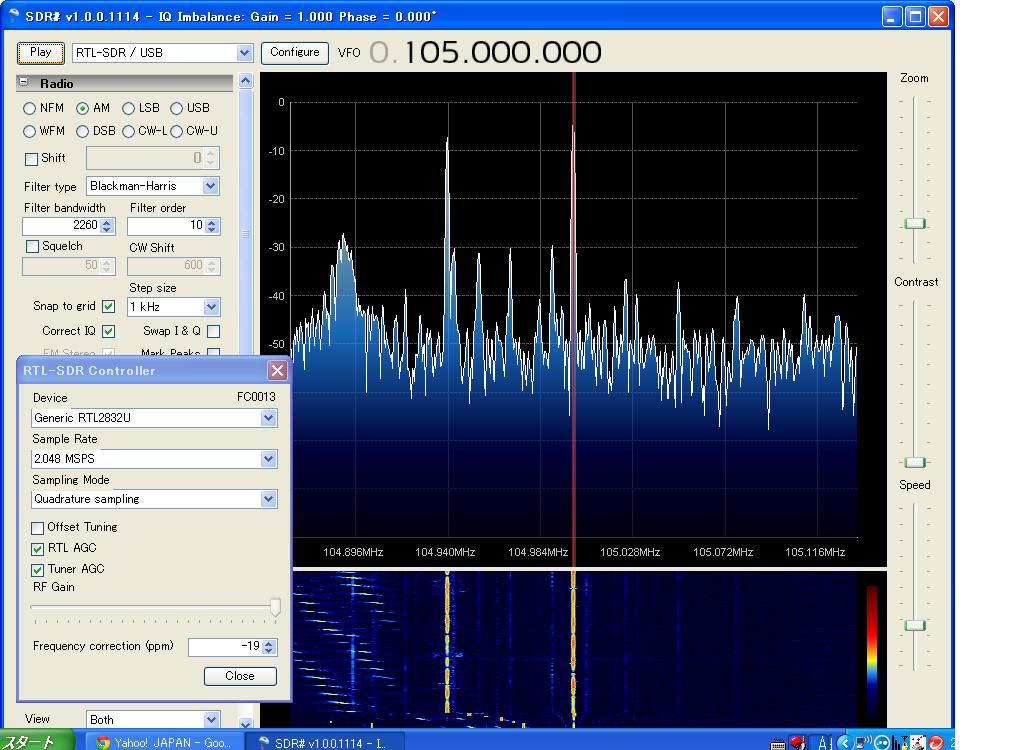Adjust Frequency correction ppm spinner
Viewport: 1024px width, 750px height.
point(268,647)
